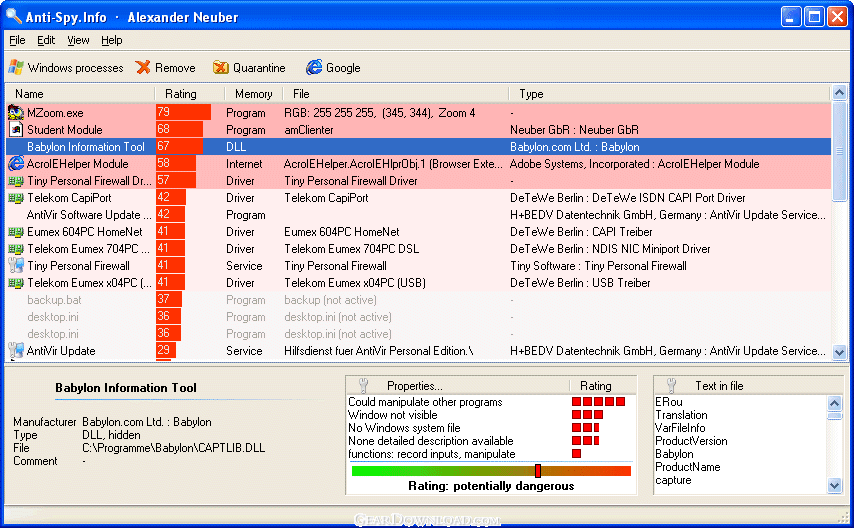Select the Babylon Information Tool row
The width and height of the screenshot is (854, 528).
point(418,147)
